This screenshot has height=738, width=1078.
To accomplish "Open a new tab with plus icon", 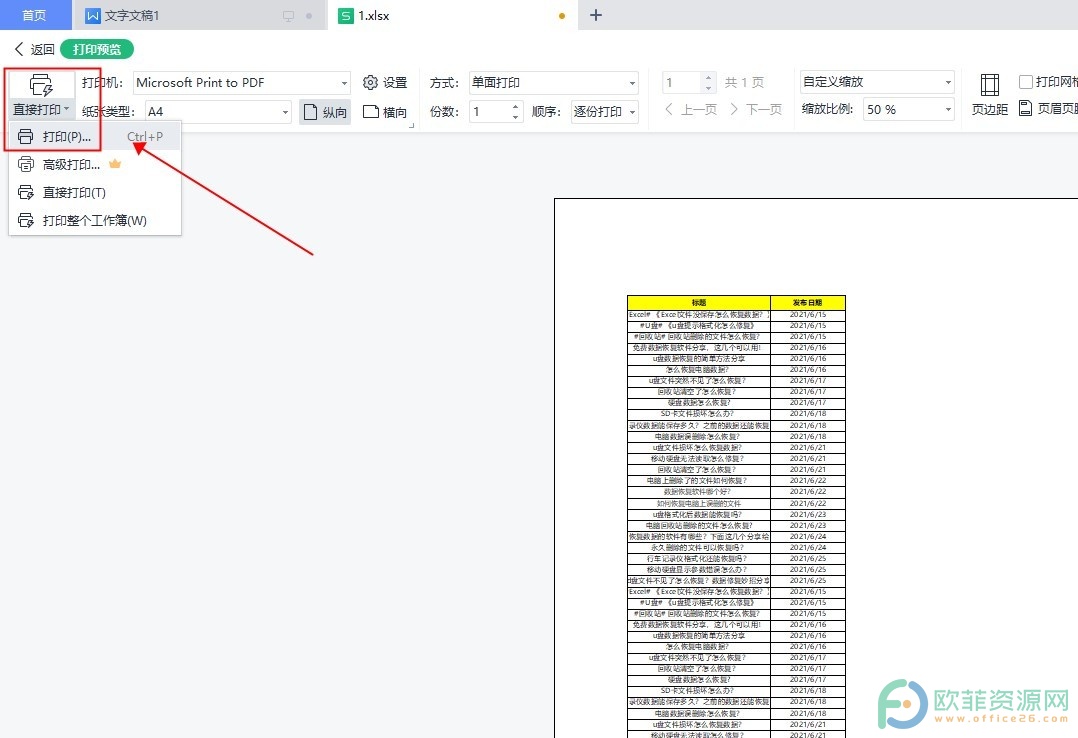I will click(596, 15).
